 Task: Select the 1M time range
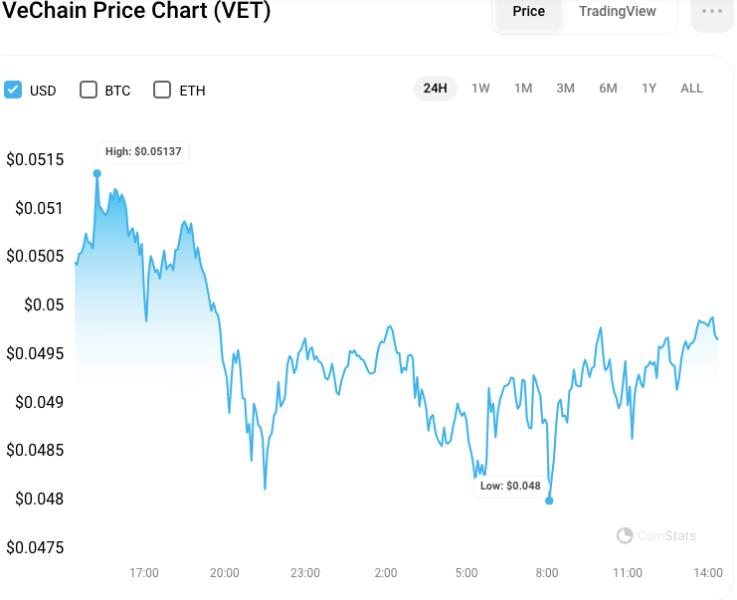click(523, 88)
